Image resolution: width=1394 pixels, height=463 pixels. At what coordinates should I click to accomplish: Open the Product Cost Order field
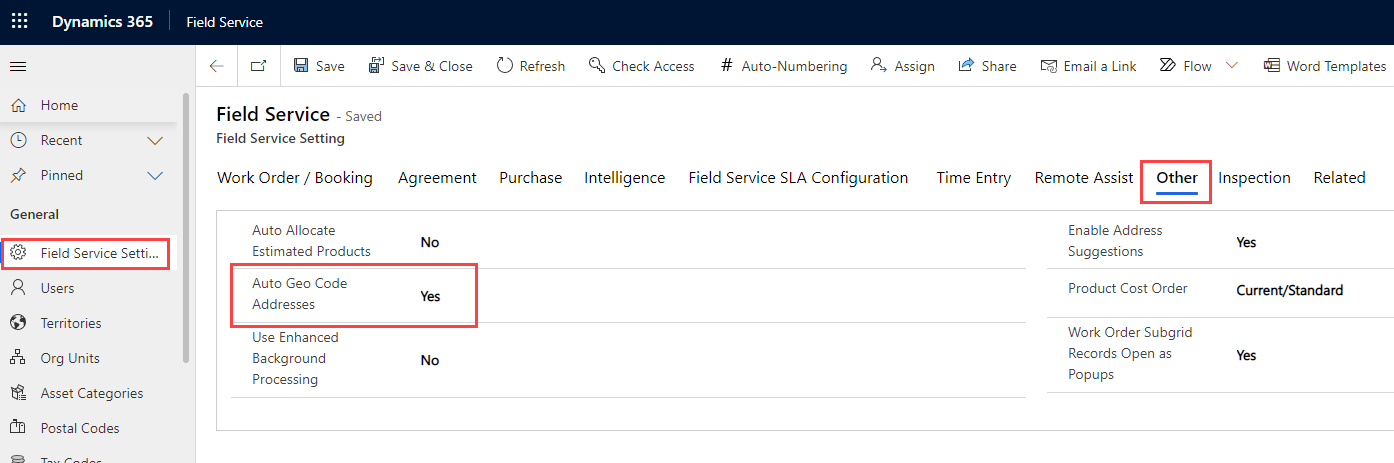point(1289,290)
